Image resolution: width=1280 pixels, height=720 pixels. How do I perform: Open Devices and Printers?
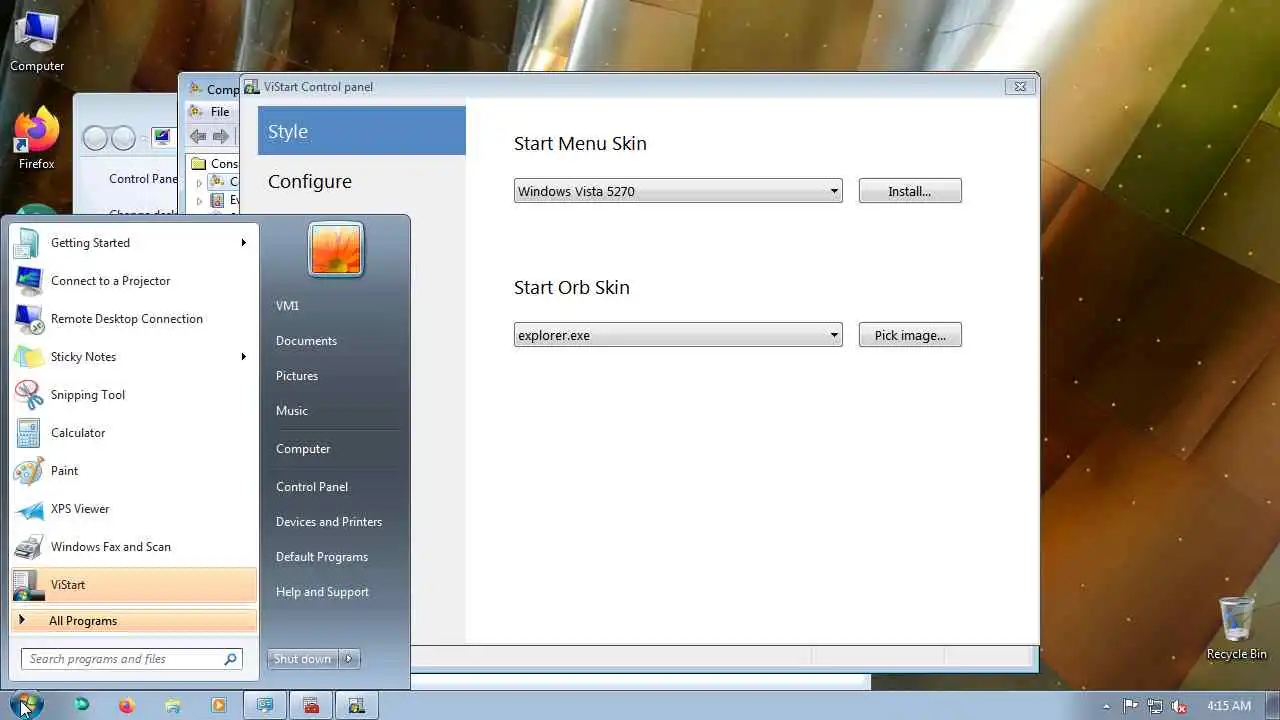click(x=329, y=522)
